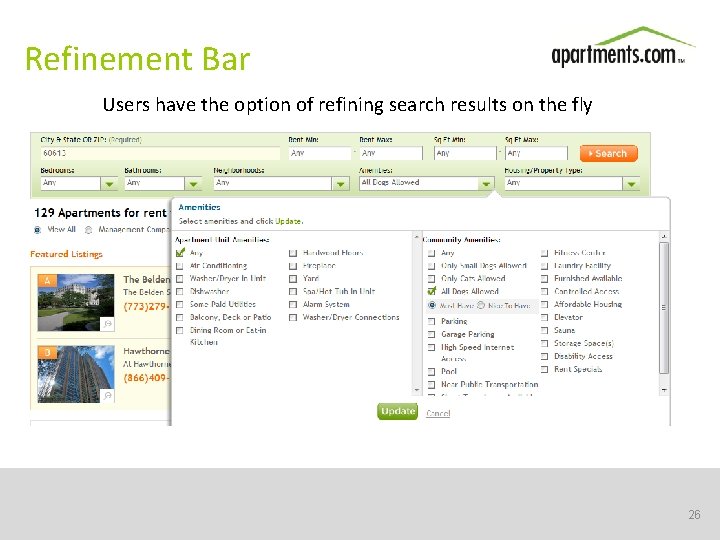This screenshot has height=540, width=720.
Task: Check the Rent Specials checkbox
Action: (545, 369)
